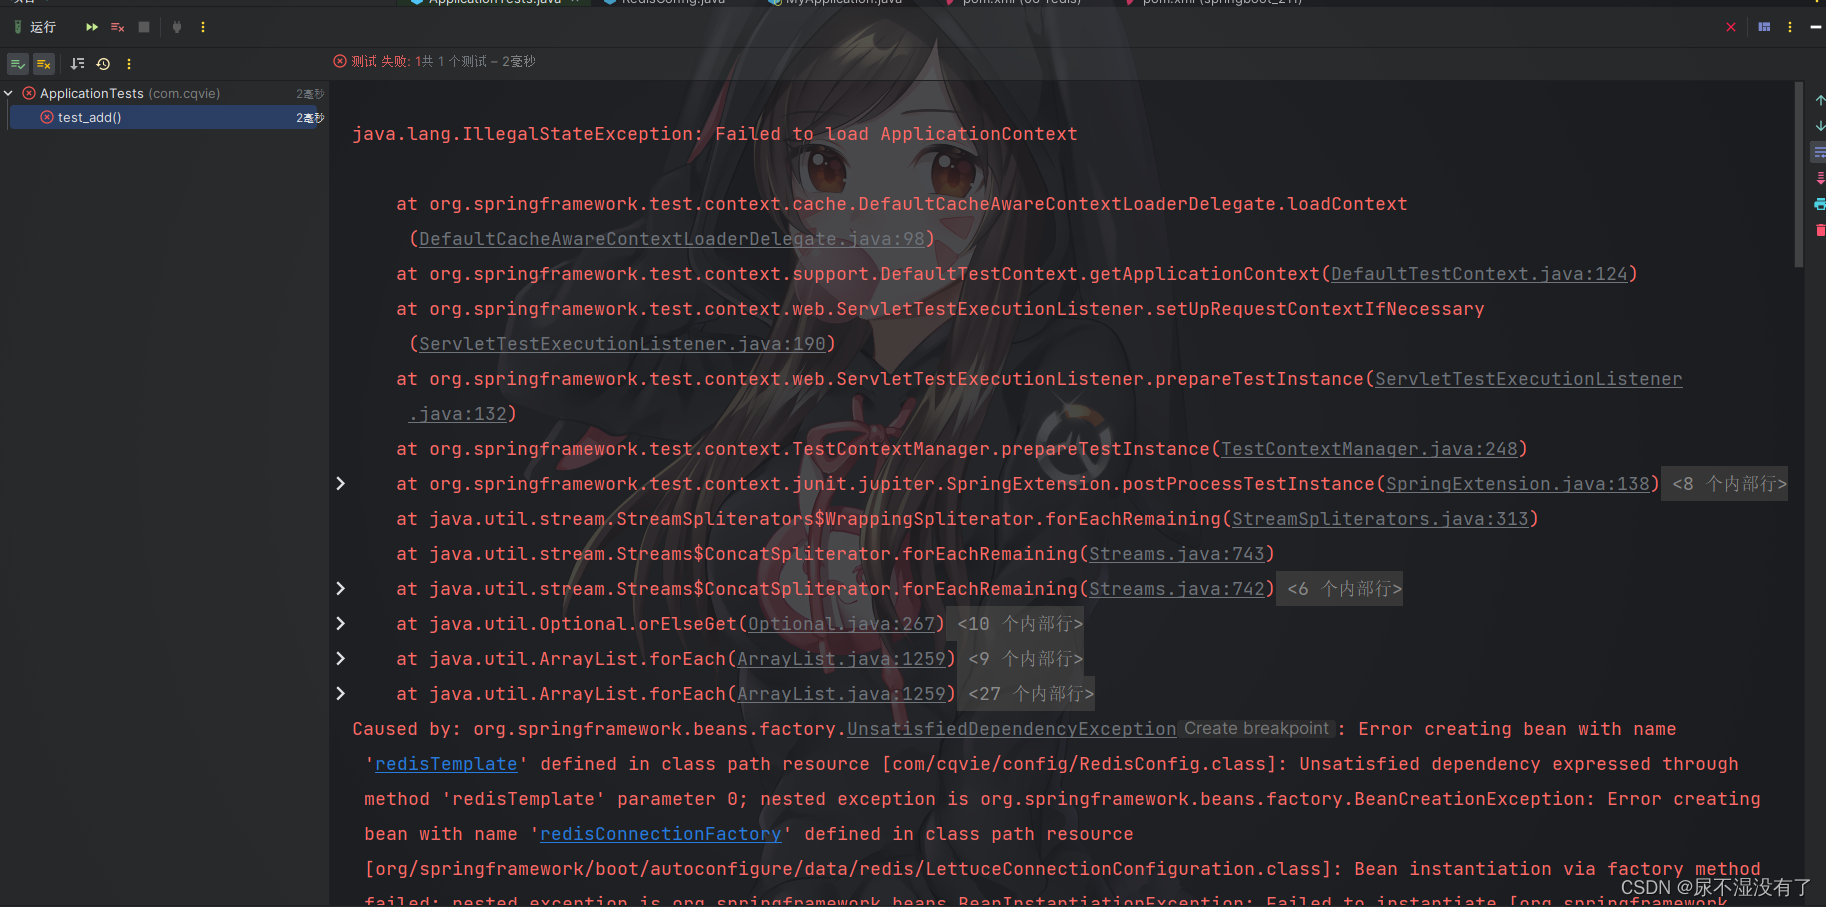Toggle show ignored tests filter
1826x907 pixels.
[43, 64]
